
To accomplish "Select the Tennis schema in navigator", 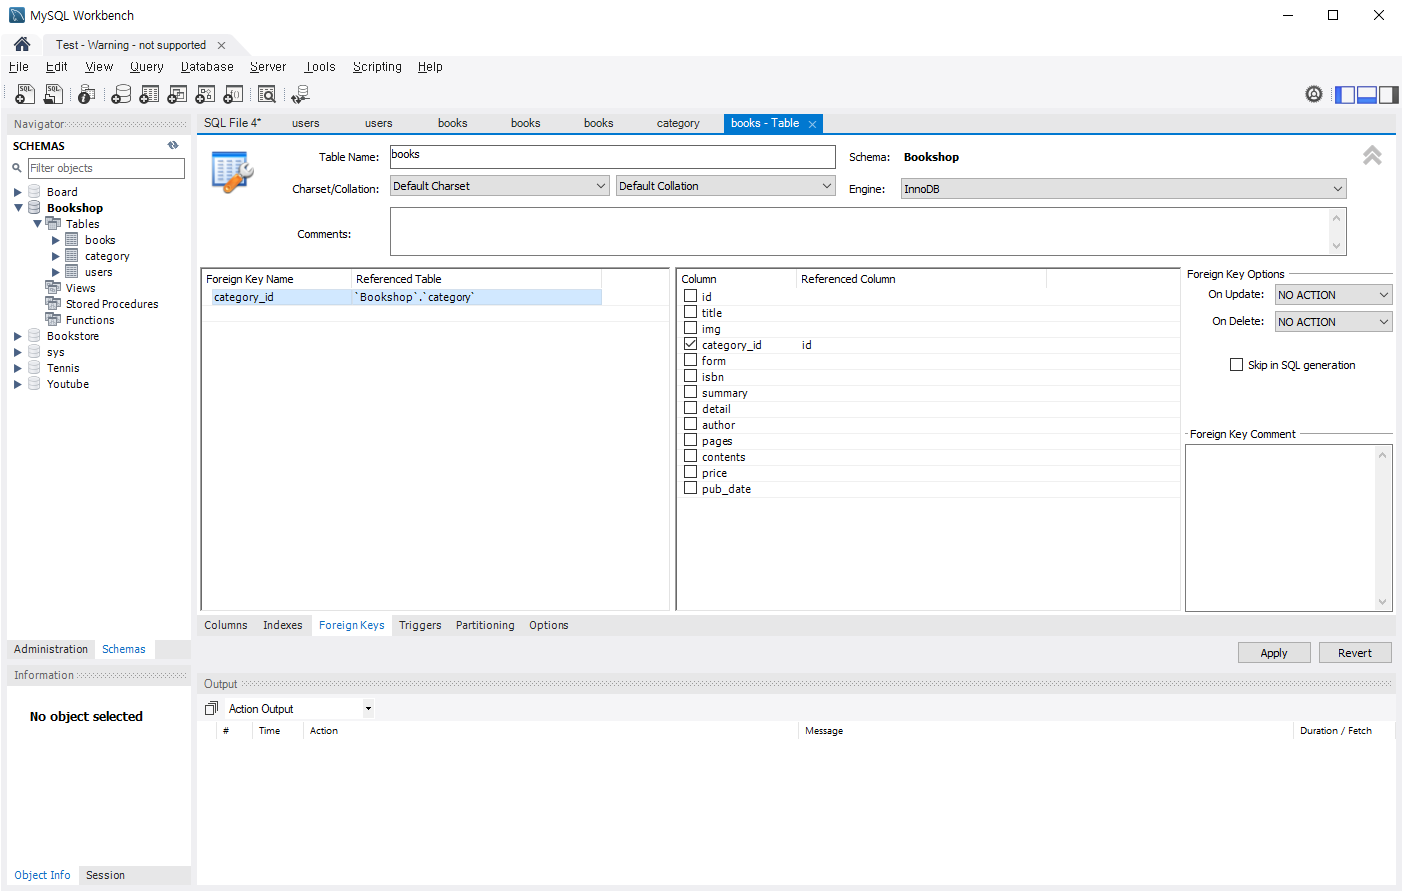I will pyautogui.click(x=63, y=368).
